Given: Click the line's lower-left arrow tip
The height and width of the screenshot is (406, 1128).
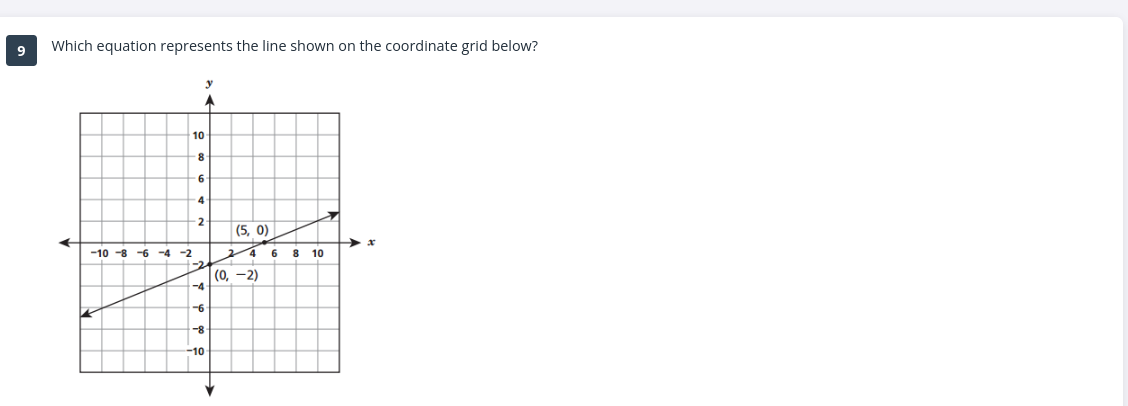Looking at the screenshot, I should (x=85, y=314).
